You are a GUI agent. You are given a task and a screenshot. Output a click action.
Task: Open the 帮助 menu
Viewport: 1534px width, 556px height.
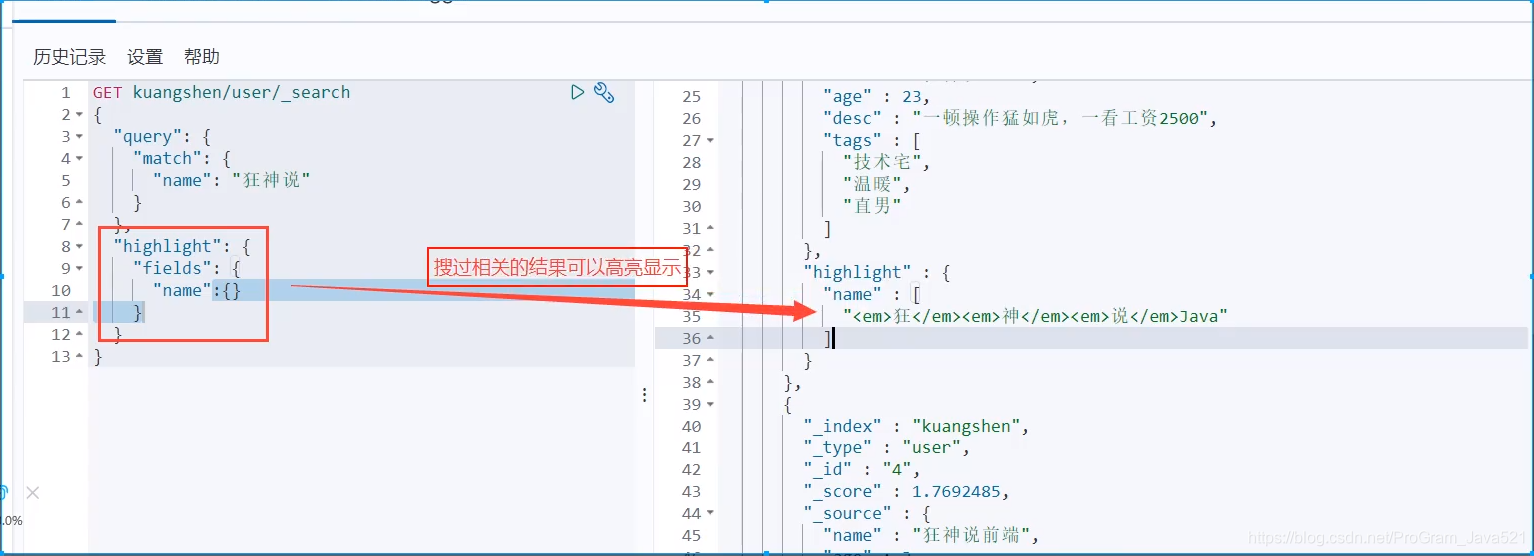202,57
